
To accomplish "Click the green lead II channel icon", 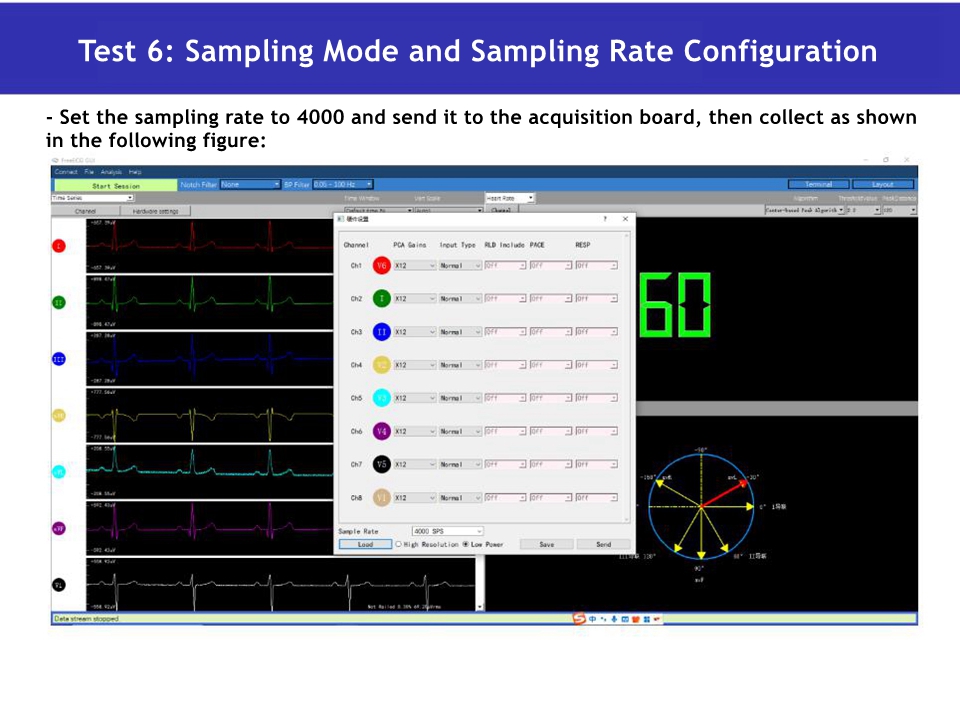I will 58,302.
